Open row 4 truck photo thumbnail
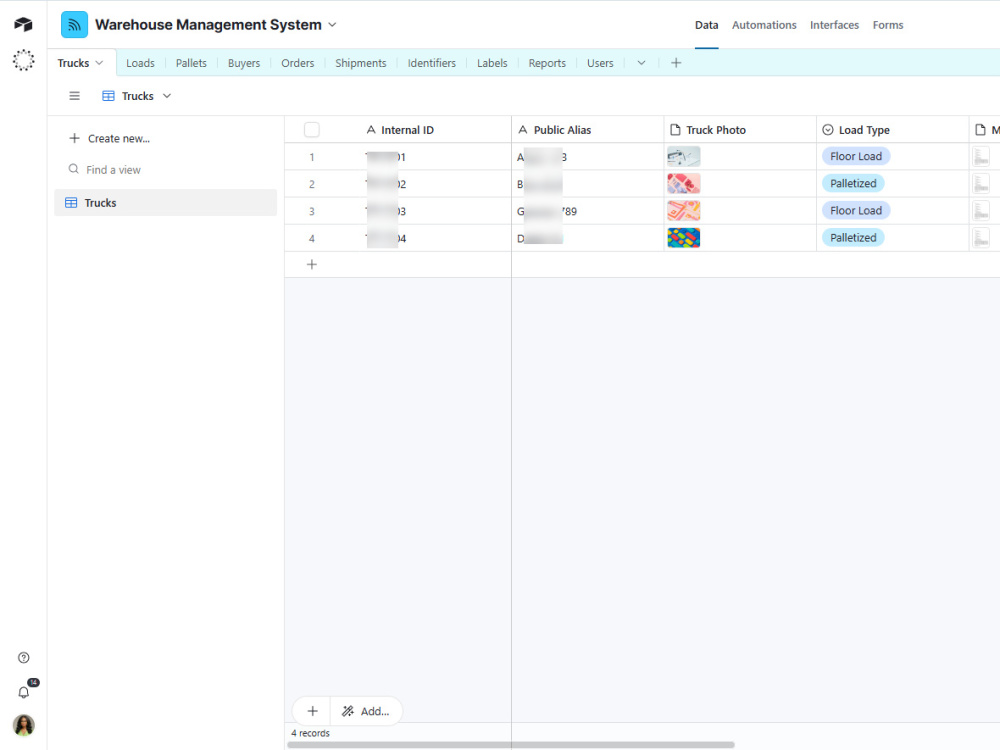 click(x=684, y=238)
